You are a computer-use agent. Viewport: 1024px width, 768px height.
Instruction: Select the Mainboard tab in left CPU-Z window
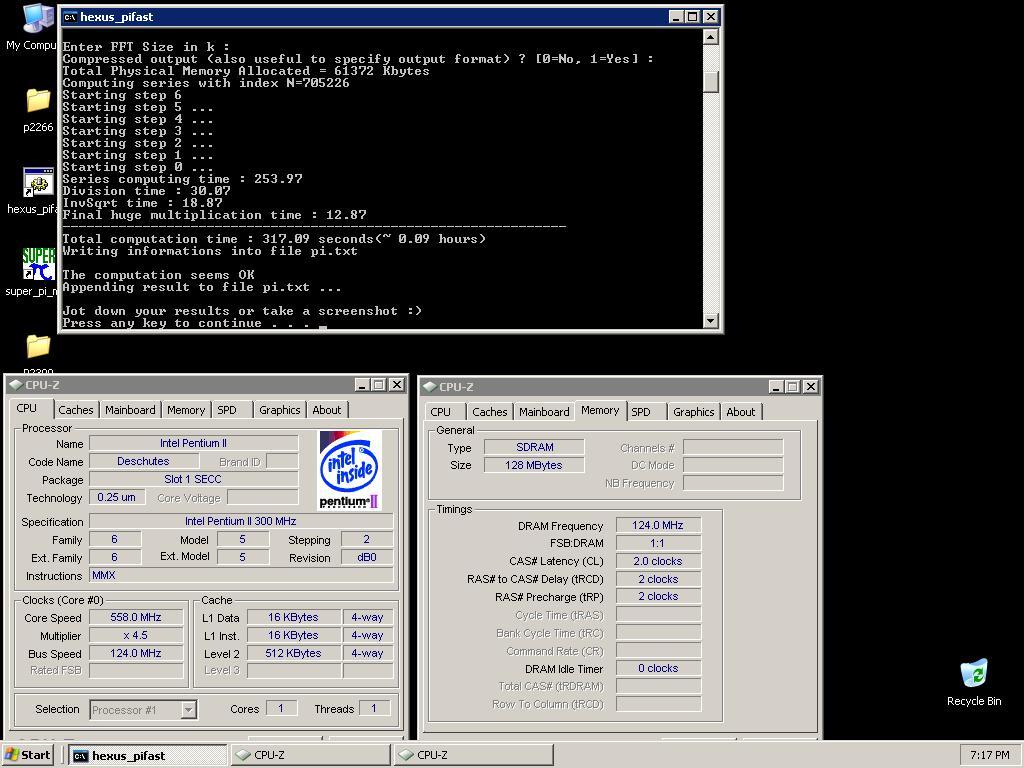pos(130,410)
